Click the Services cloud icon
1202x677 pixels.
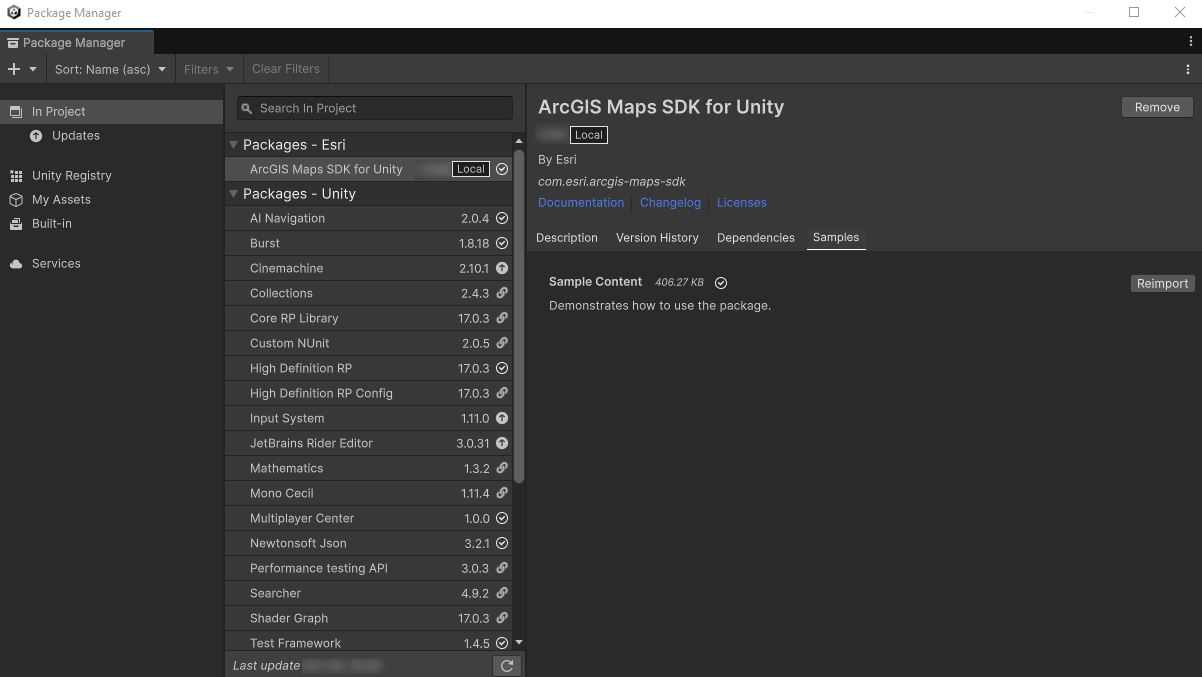[16, 264]
